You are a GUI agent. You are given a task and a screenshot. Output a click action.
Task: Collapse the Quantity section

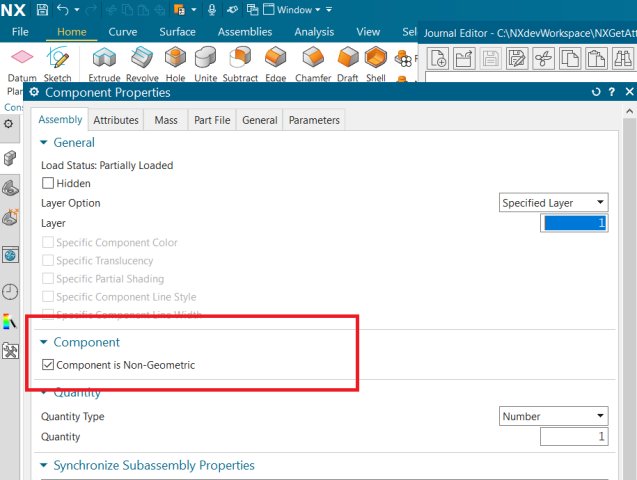coord(44,392)
